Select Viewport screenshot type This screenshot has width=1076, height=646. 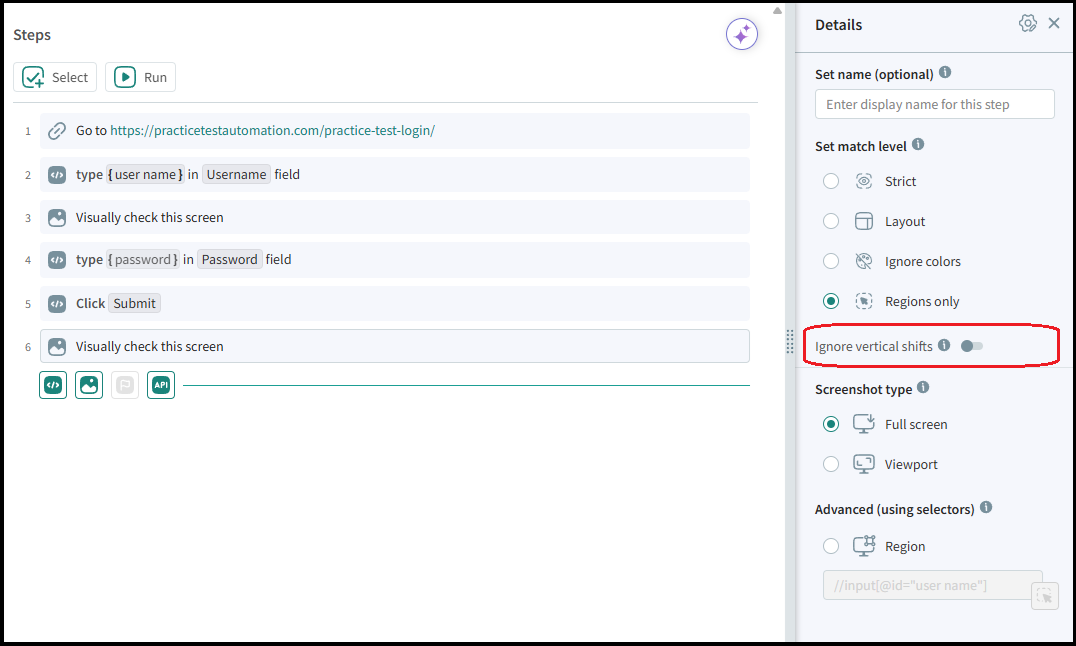click(831, 464)
